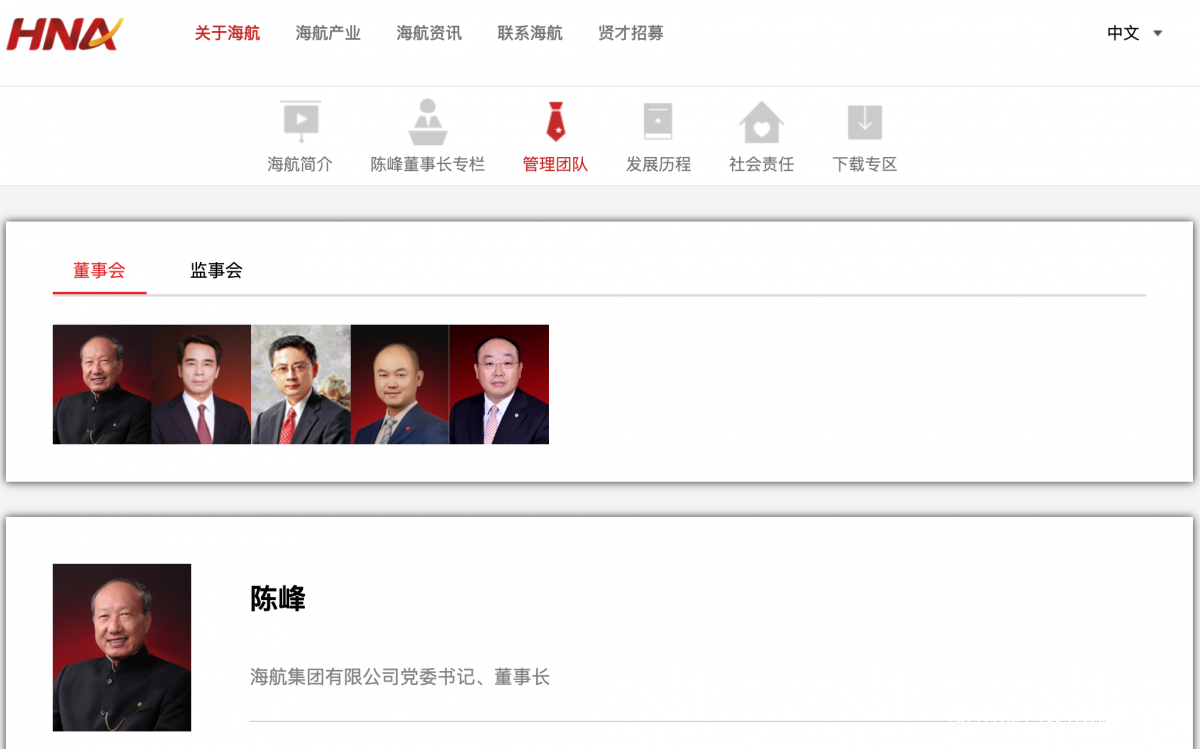Screen dimensions: 1200x749
Task: Open 联系海航 navigation item
Action: point(530,33)
